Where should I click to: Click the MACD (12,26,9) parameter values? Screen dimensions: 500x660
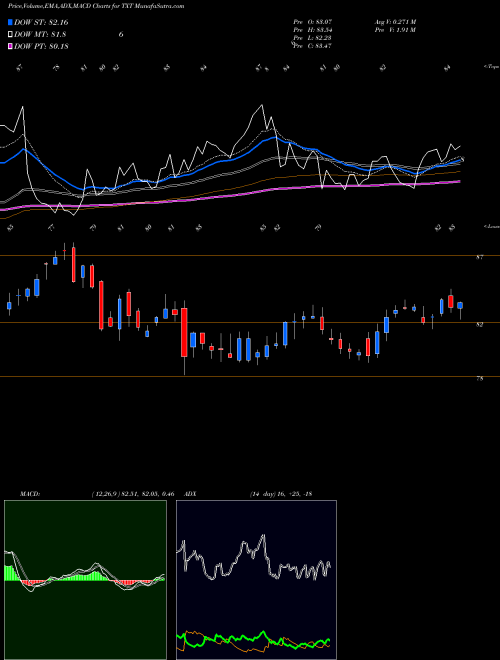pyautogui.click(x=133, y=494)
